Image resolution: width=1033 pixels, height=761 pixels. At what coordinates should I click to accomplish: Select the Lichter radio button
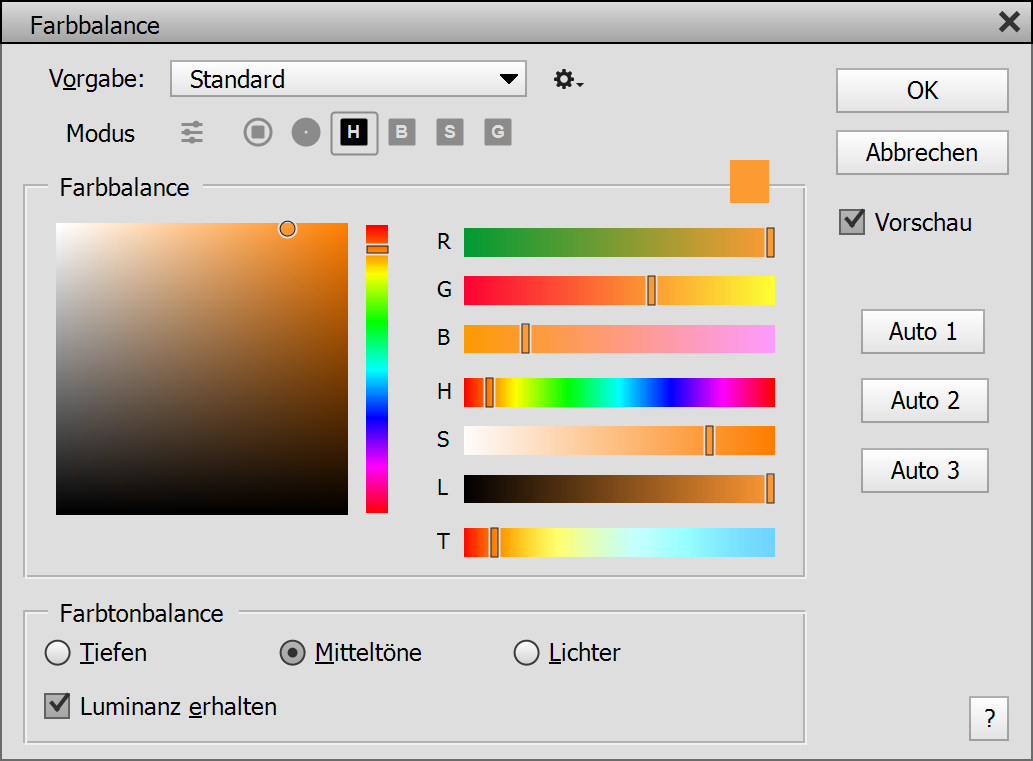(527, 654)
